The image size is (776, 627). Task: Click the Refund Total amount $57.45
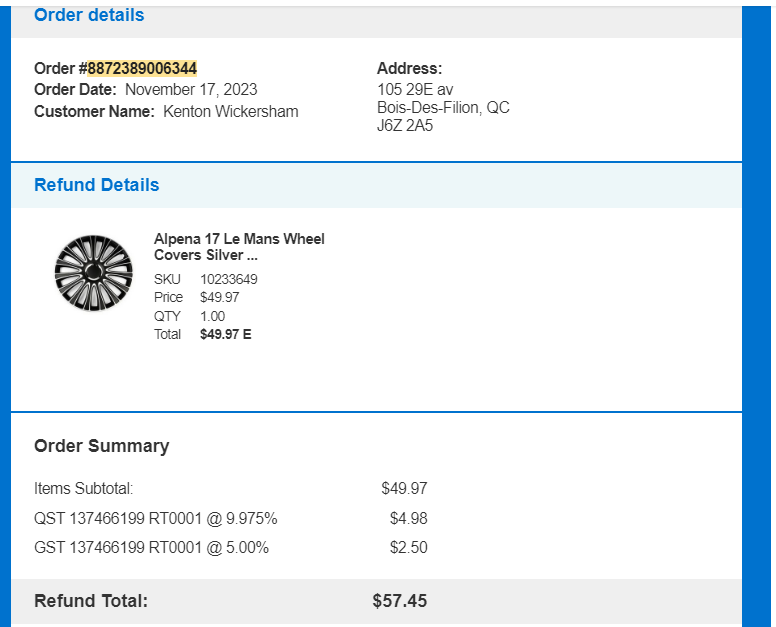pos(399,601)
